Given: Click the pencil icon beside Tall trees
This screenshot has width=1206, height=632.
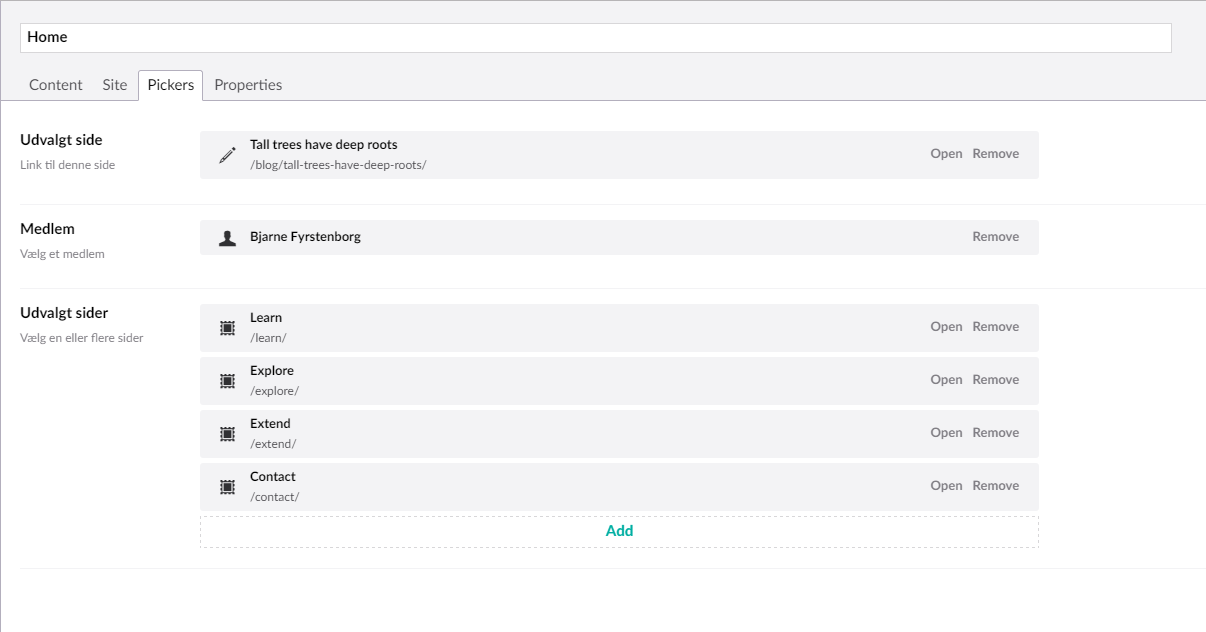Looking at the screenshot, I should tap(228, 155).
